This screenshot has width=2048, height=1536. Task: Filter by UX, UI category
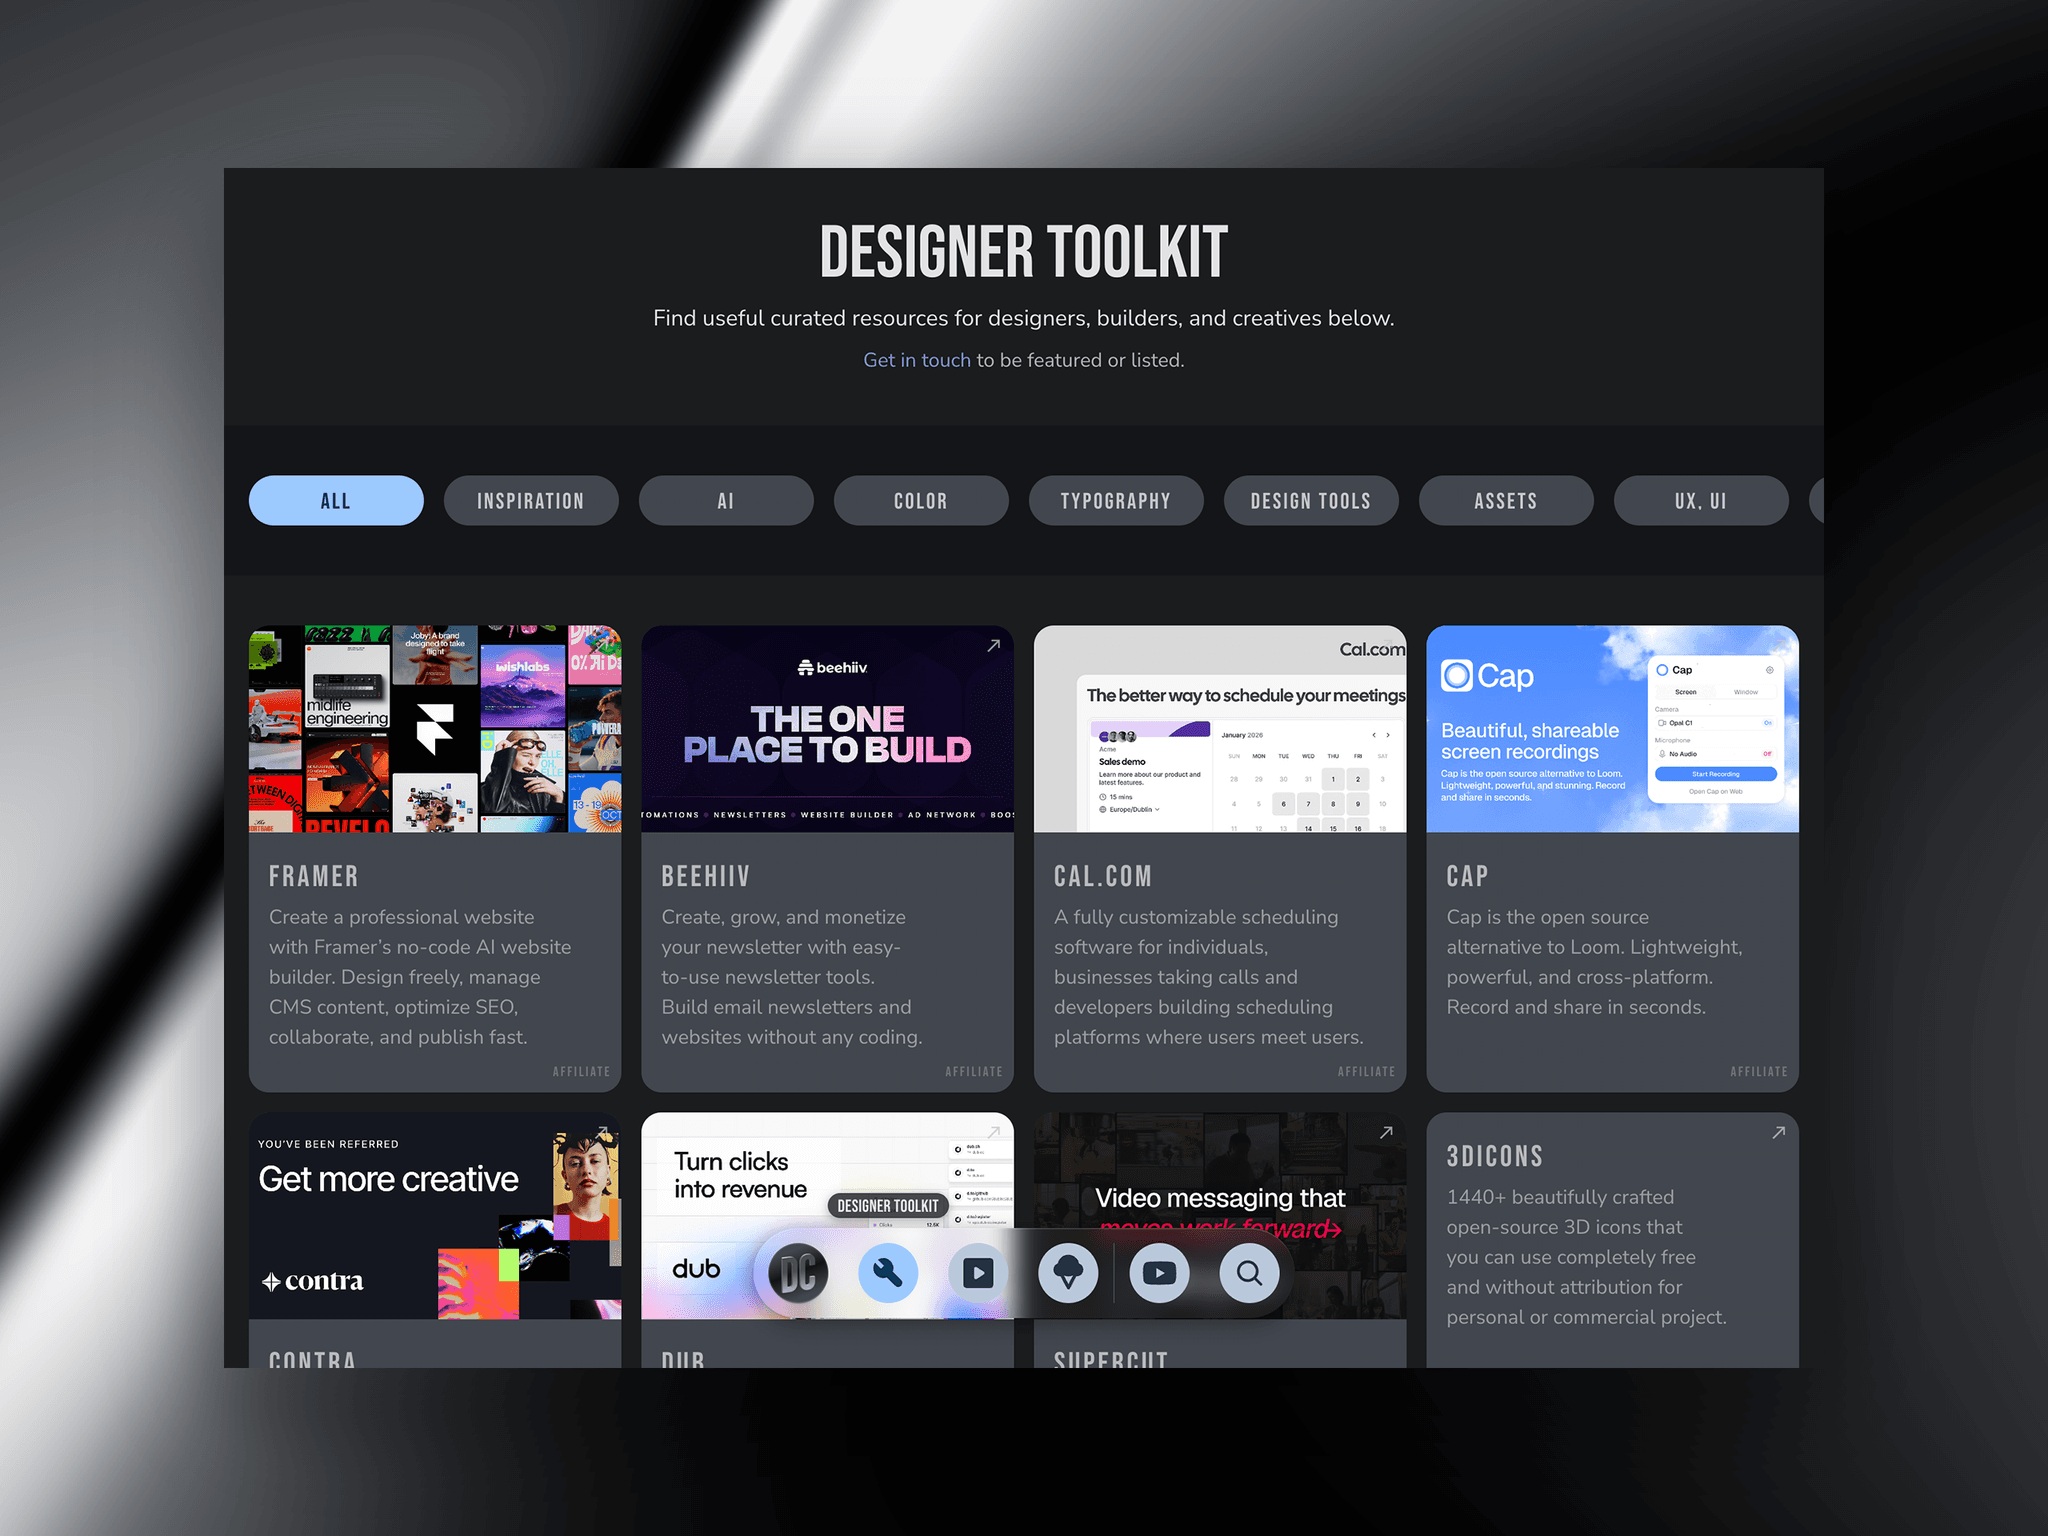[1701, 501]
